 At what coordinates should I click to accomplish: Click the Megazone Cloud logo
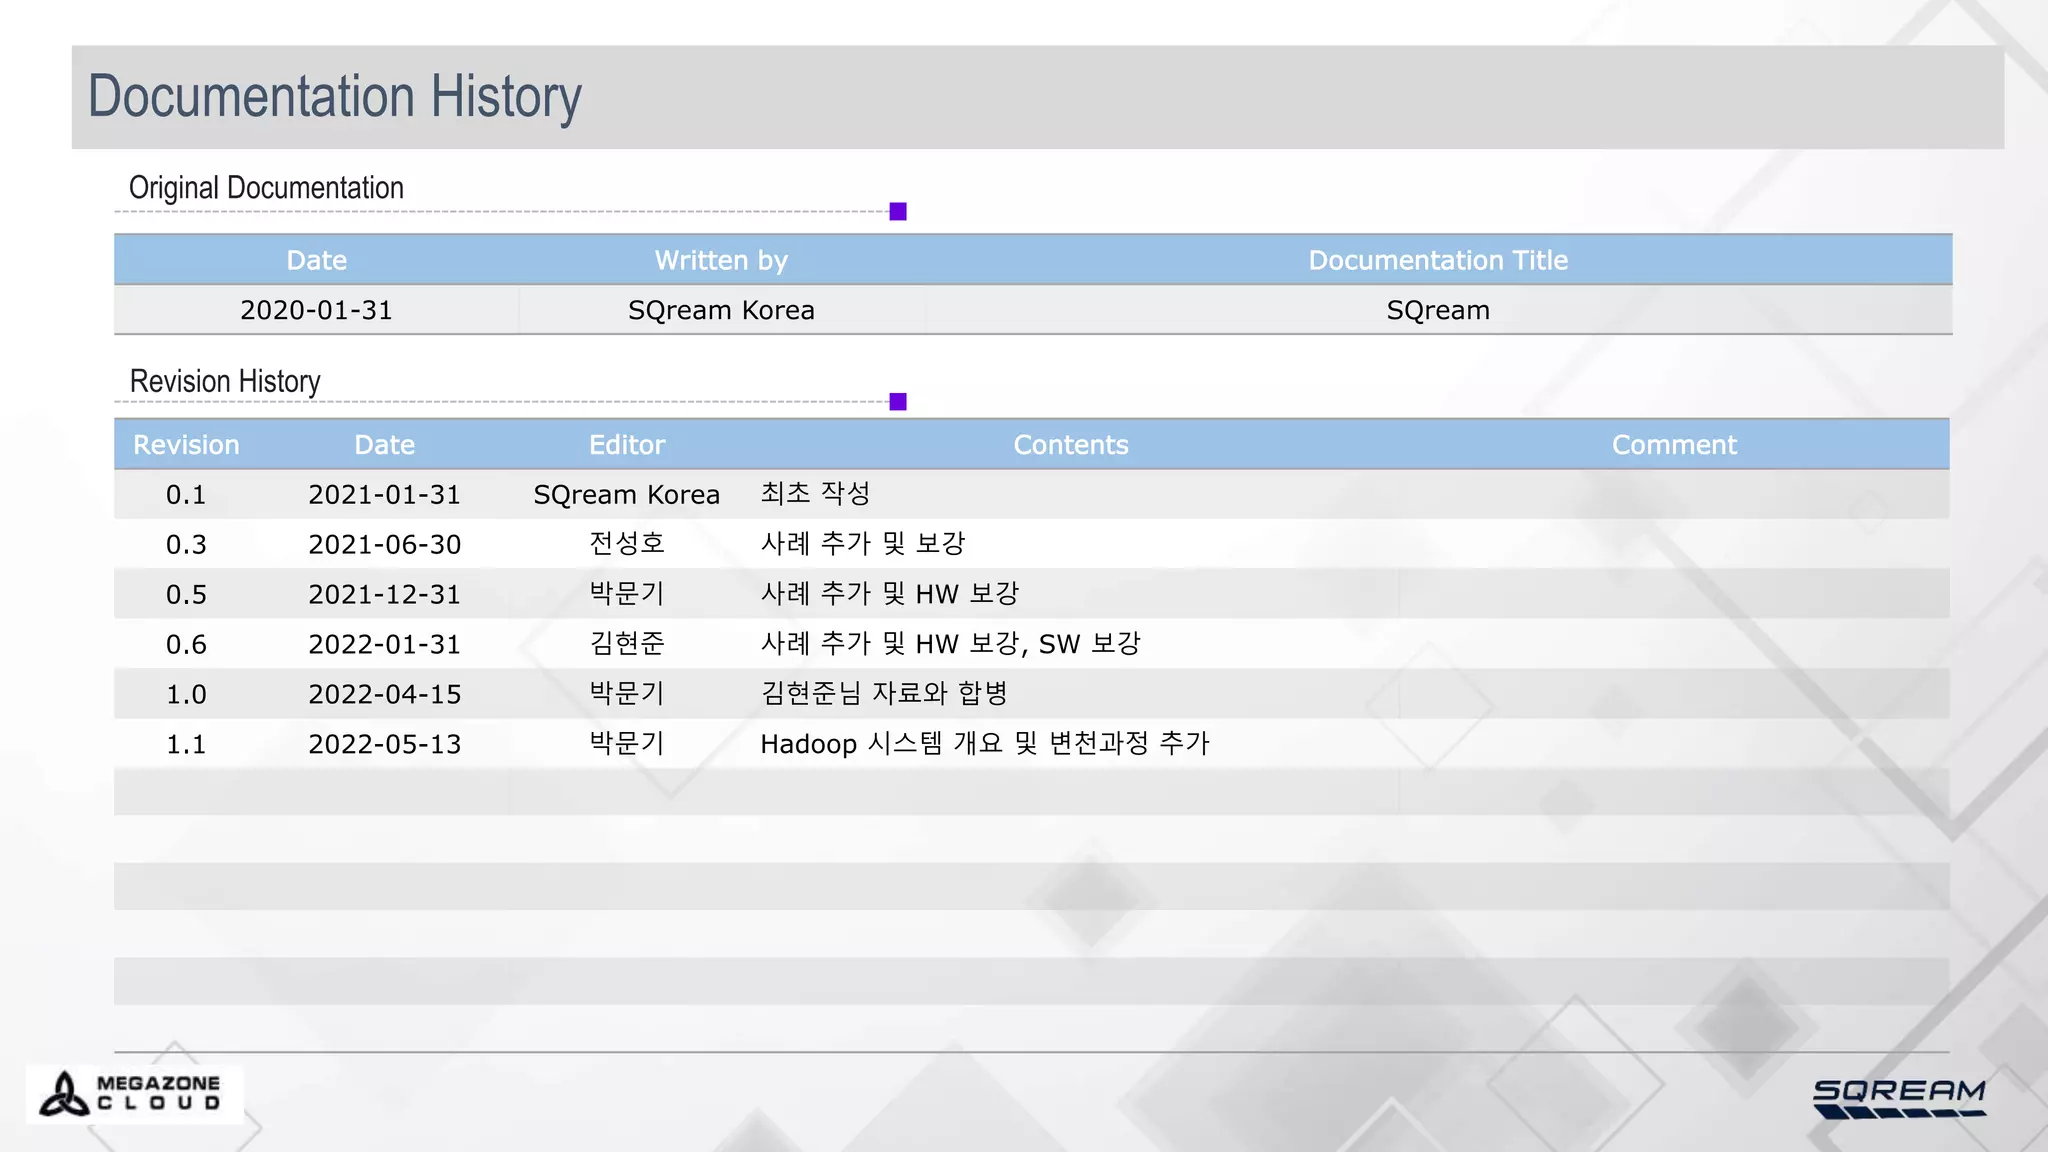tap(132, 1094)
